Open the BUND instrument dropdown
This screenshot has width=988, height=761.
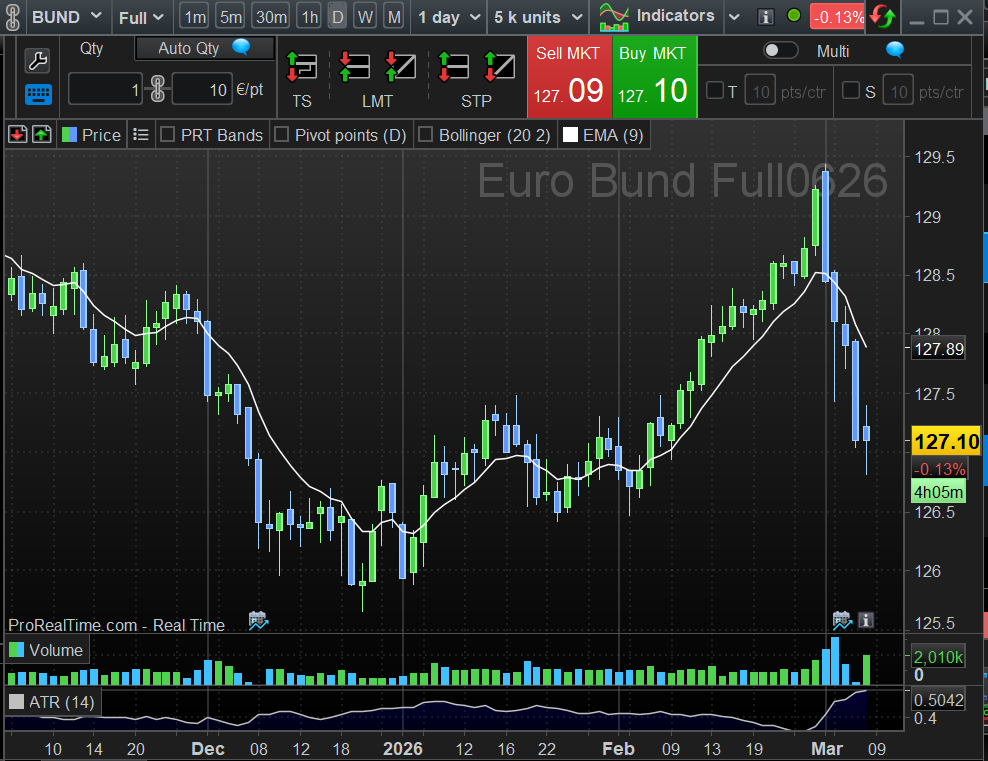coord(66,17)
